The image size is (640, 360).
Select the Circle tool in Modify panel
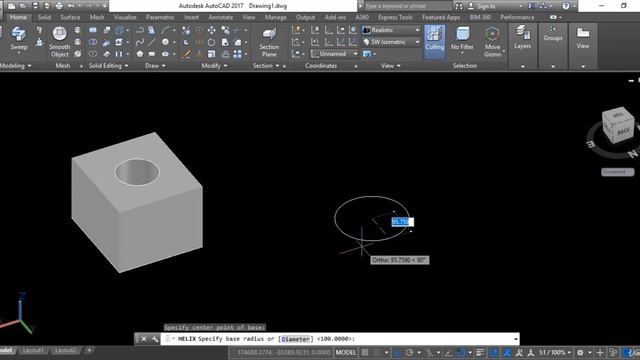point(211,42)
